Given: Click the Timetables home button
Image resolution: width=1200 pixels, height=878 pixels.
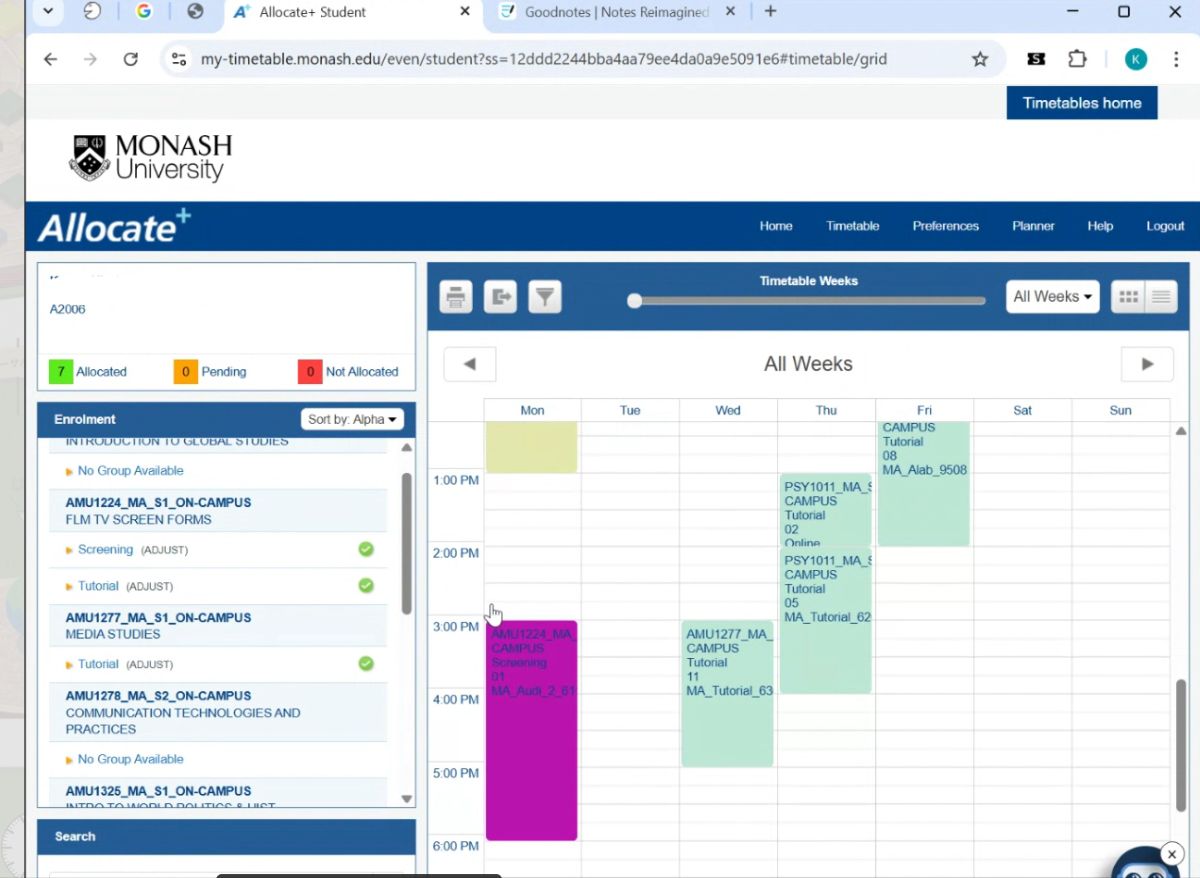Looking at the screenshot, I should [x=1081, y=103].
